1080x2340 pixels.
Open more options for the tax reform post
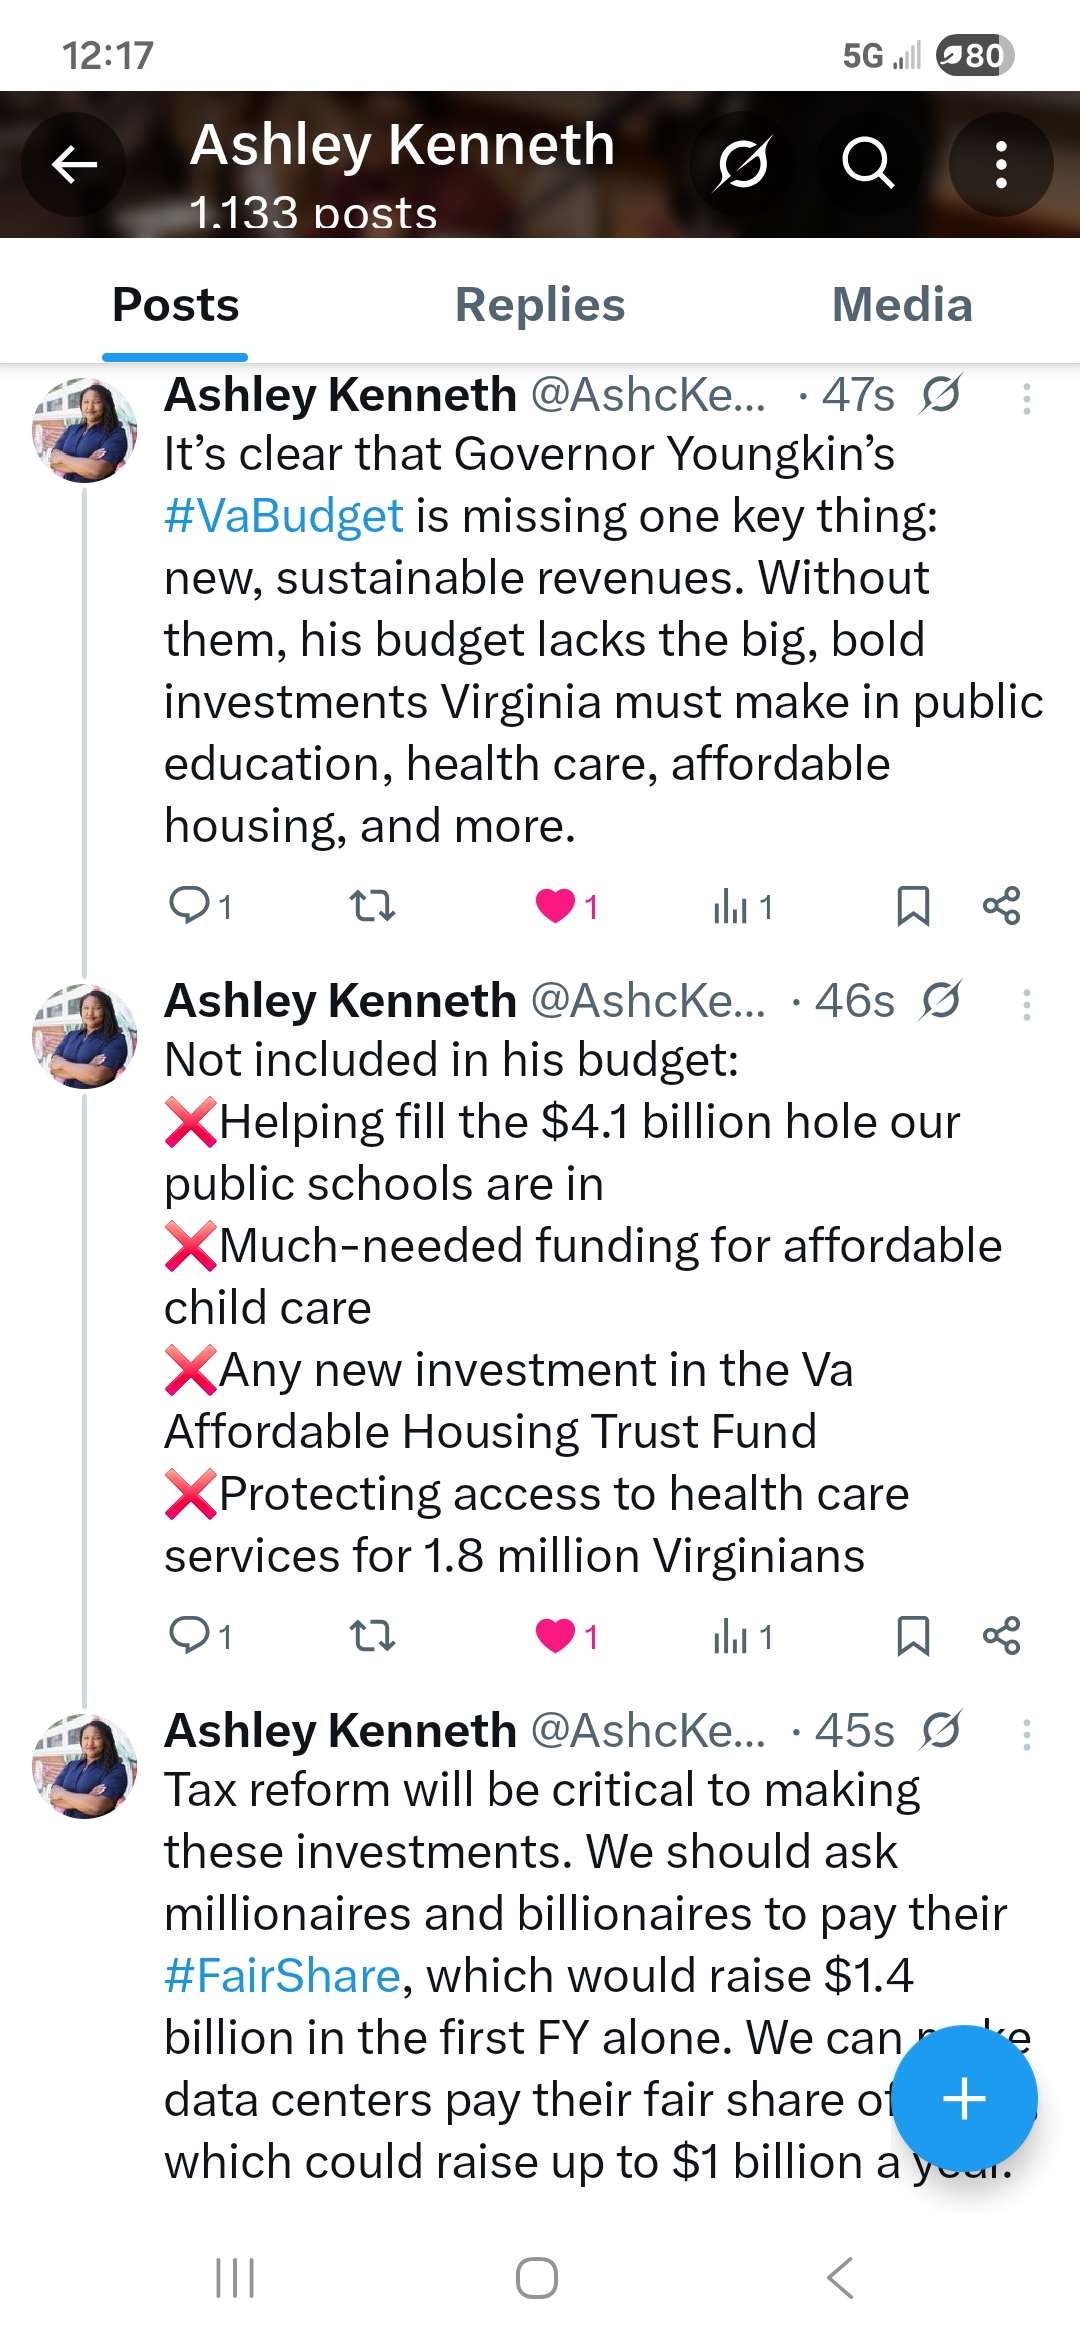coord(1026,1735)
